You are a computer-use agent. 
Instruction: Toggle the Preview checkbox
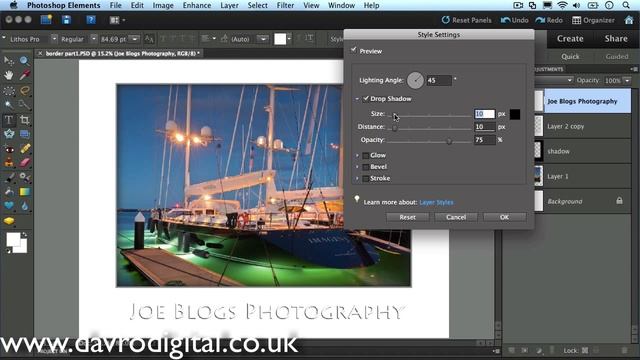pos(353,51)
